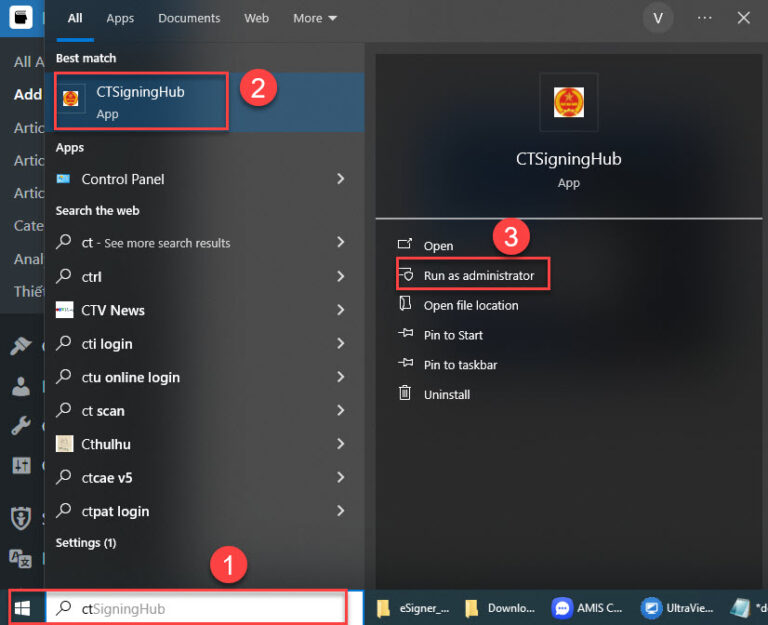Viewport: 768px width, 625px height.
Task: Choose Run as administrator
Action: click(479, 276)
